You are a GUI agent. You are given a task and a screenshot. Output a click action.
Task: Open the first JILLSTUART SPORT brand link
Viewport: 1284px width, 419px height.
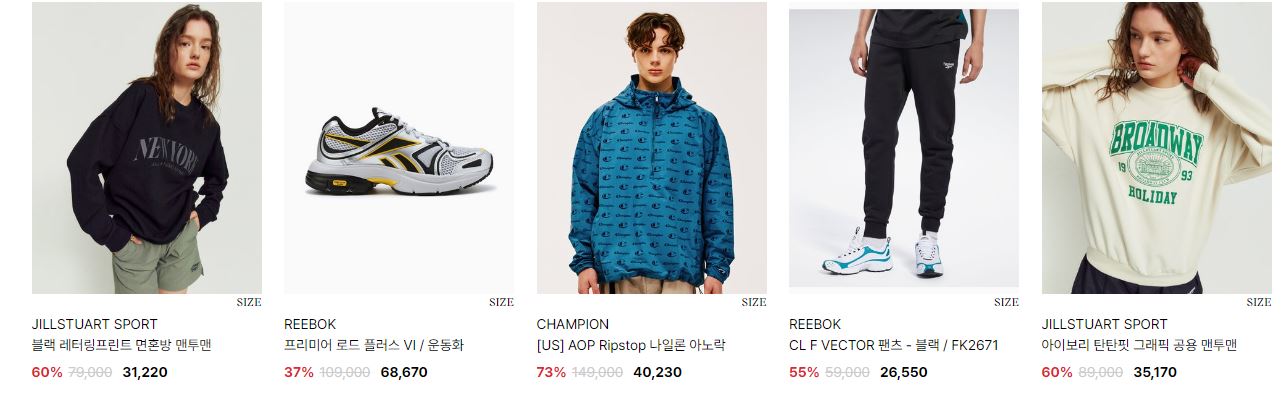pyautogui.click(x=95, y=324)
